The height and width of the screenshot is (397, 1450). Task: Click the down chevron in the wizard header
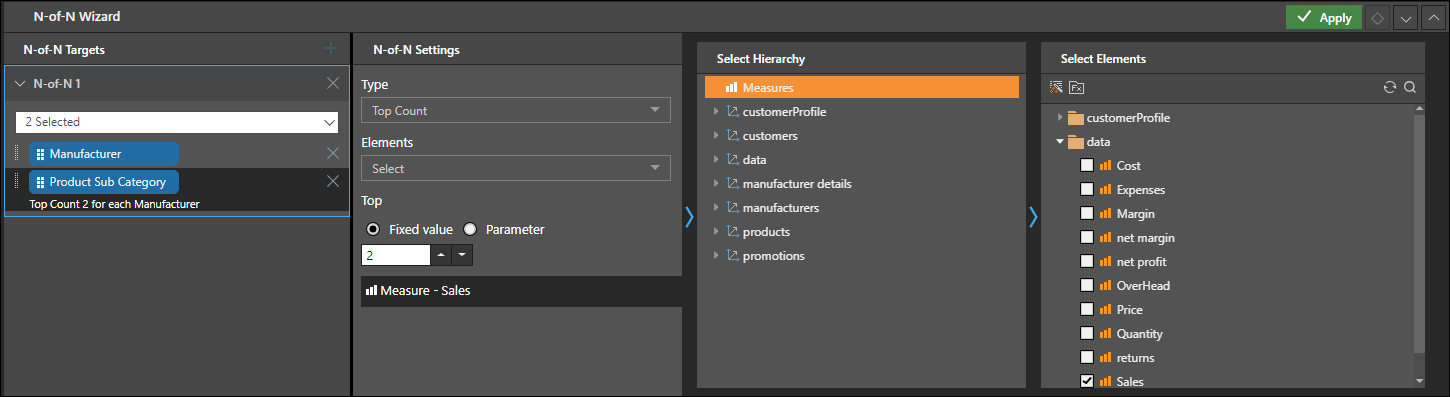pos(1405,17)
